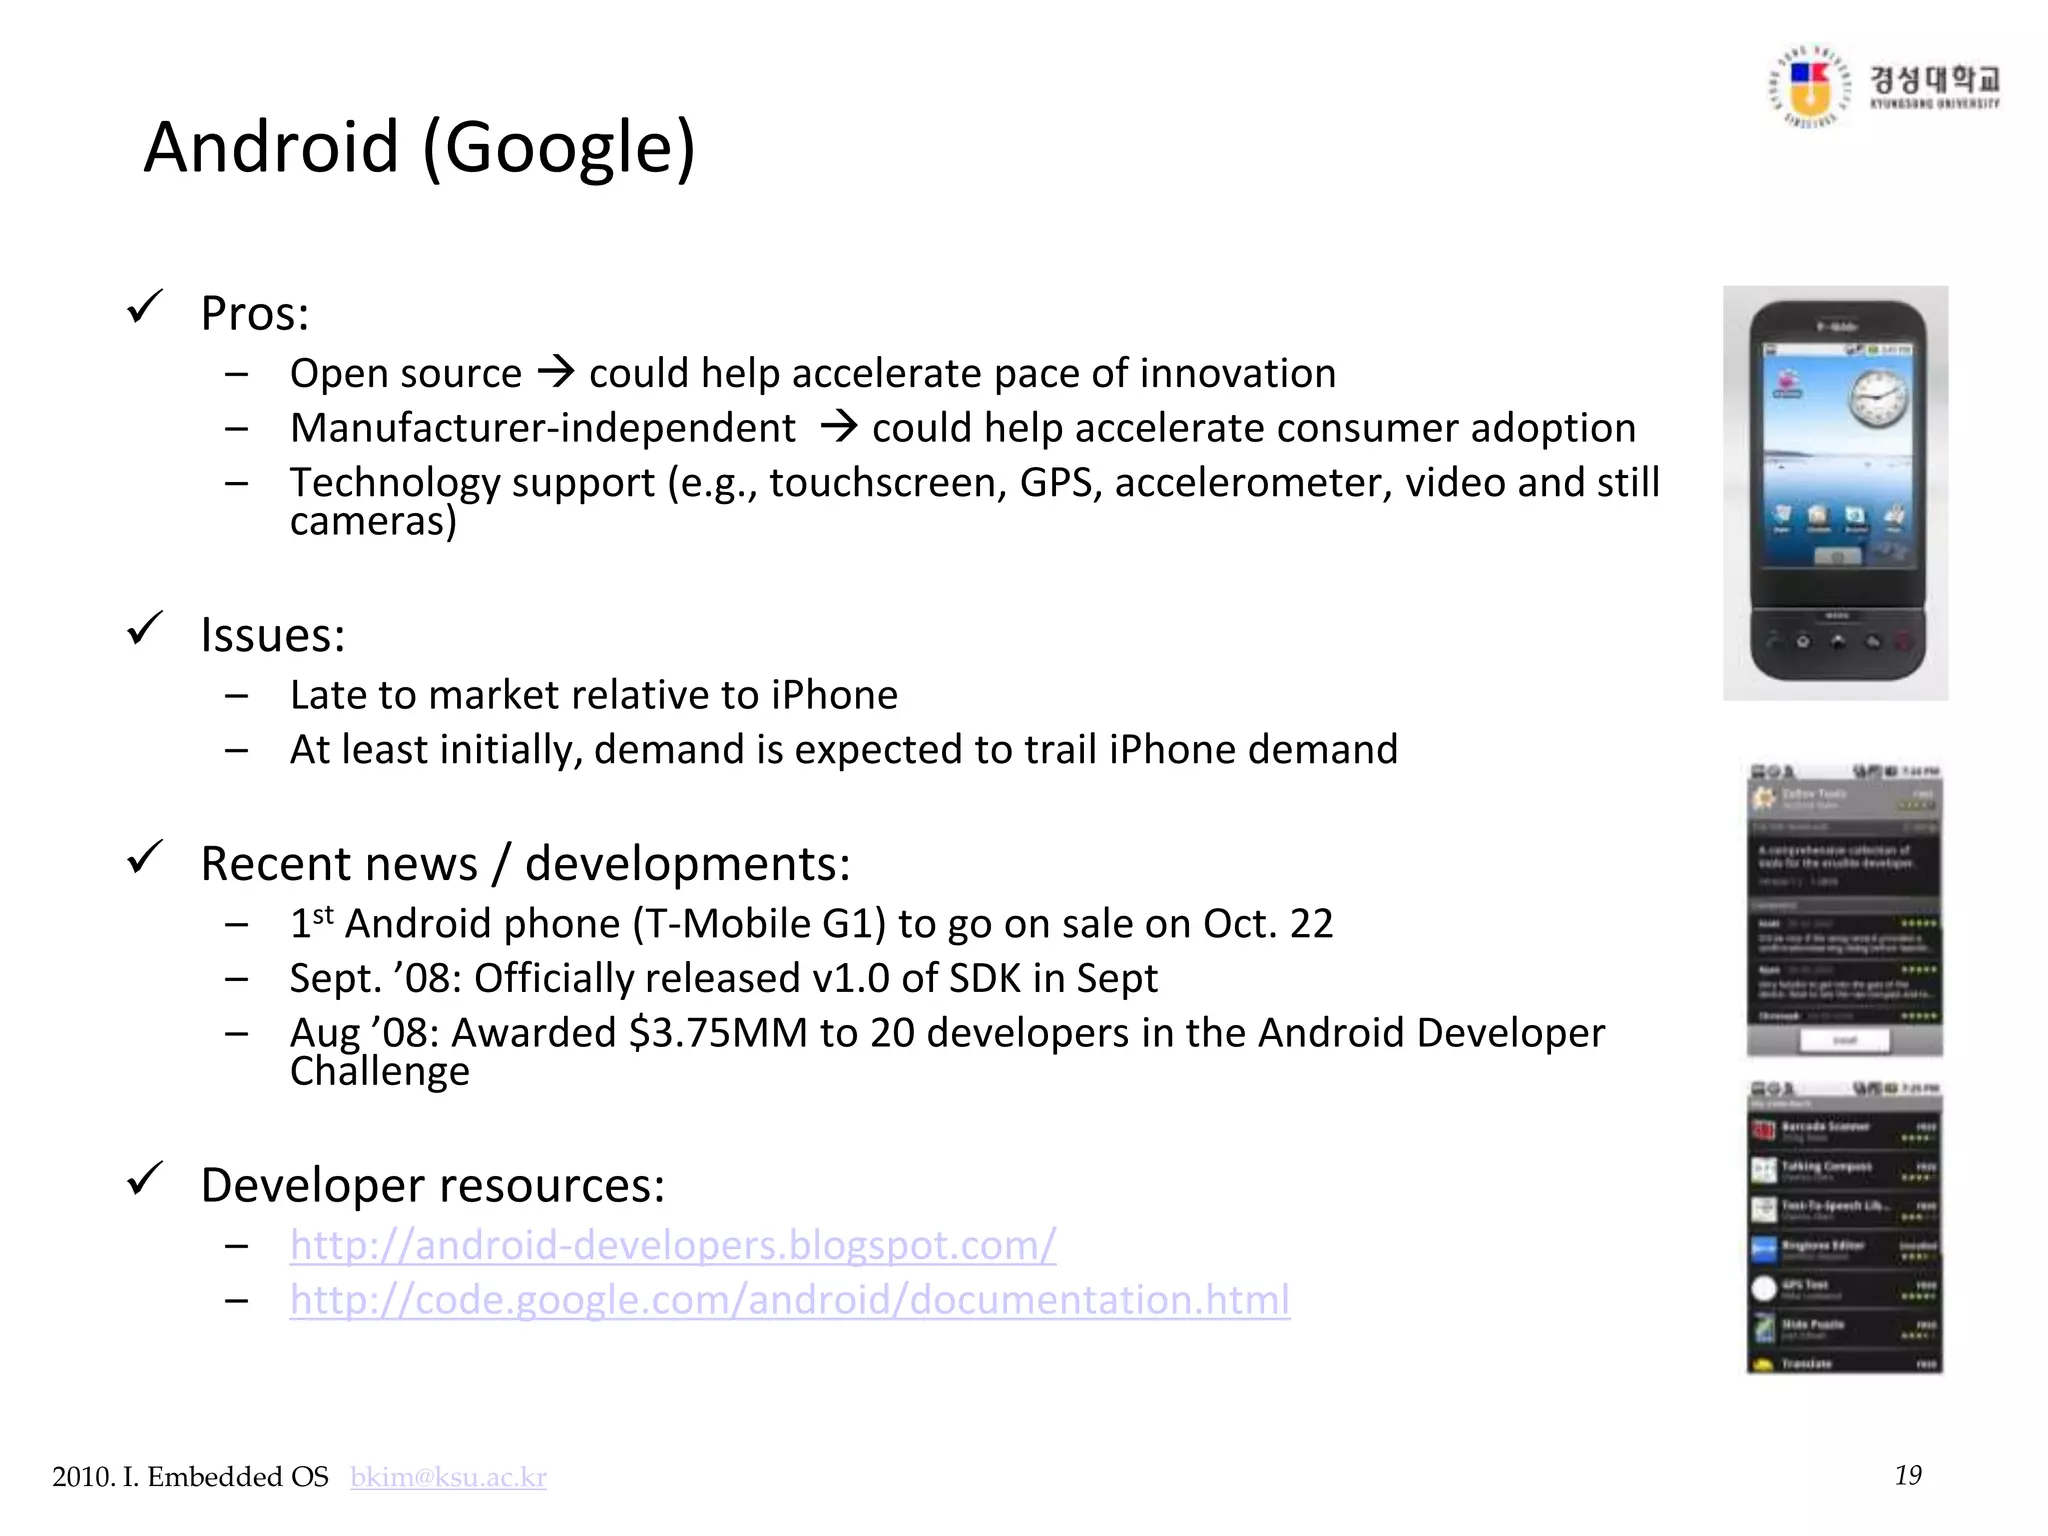This screenshot has height=1536, width=2048.
Task: Click the analog clock widget on the phone screen
Action: click(1878, 399)
